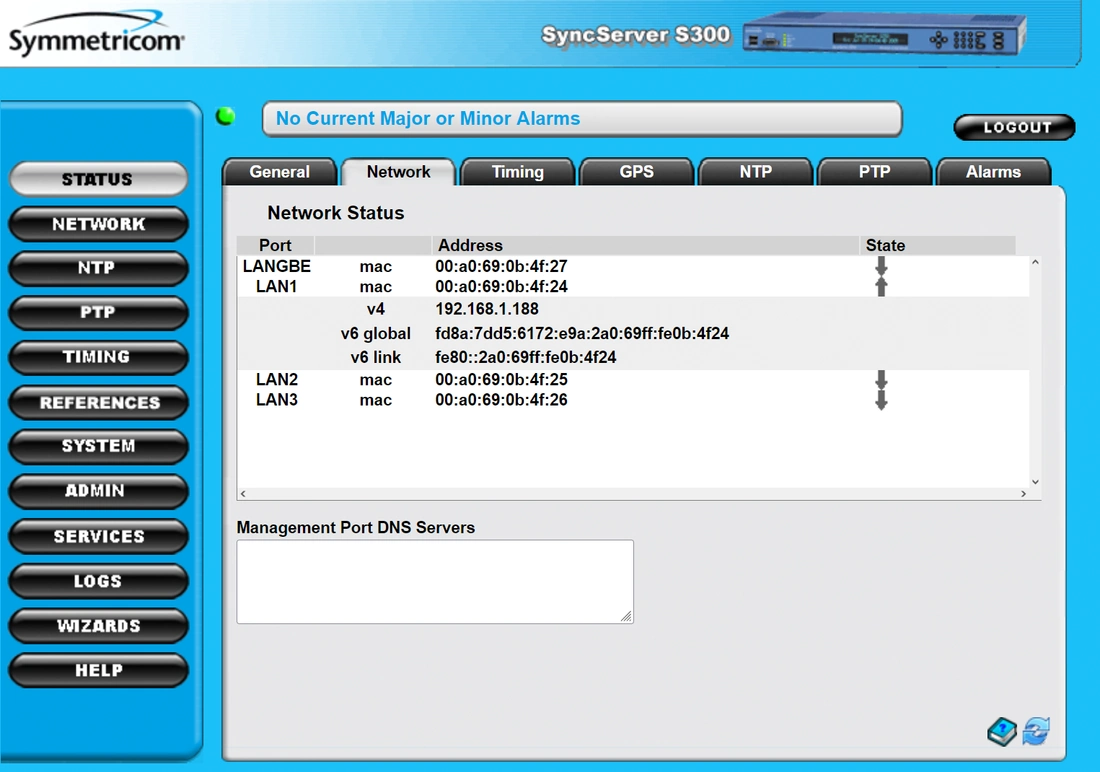Launch the WIZARDS sidebar section
Viewport: 1100px width, 772px height.
point(98,625)
